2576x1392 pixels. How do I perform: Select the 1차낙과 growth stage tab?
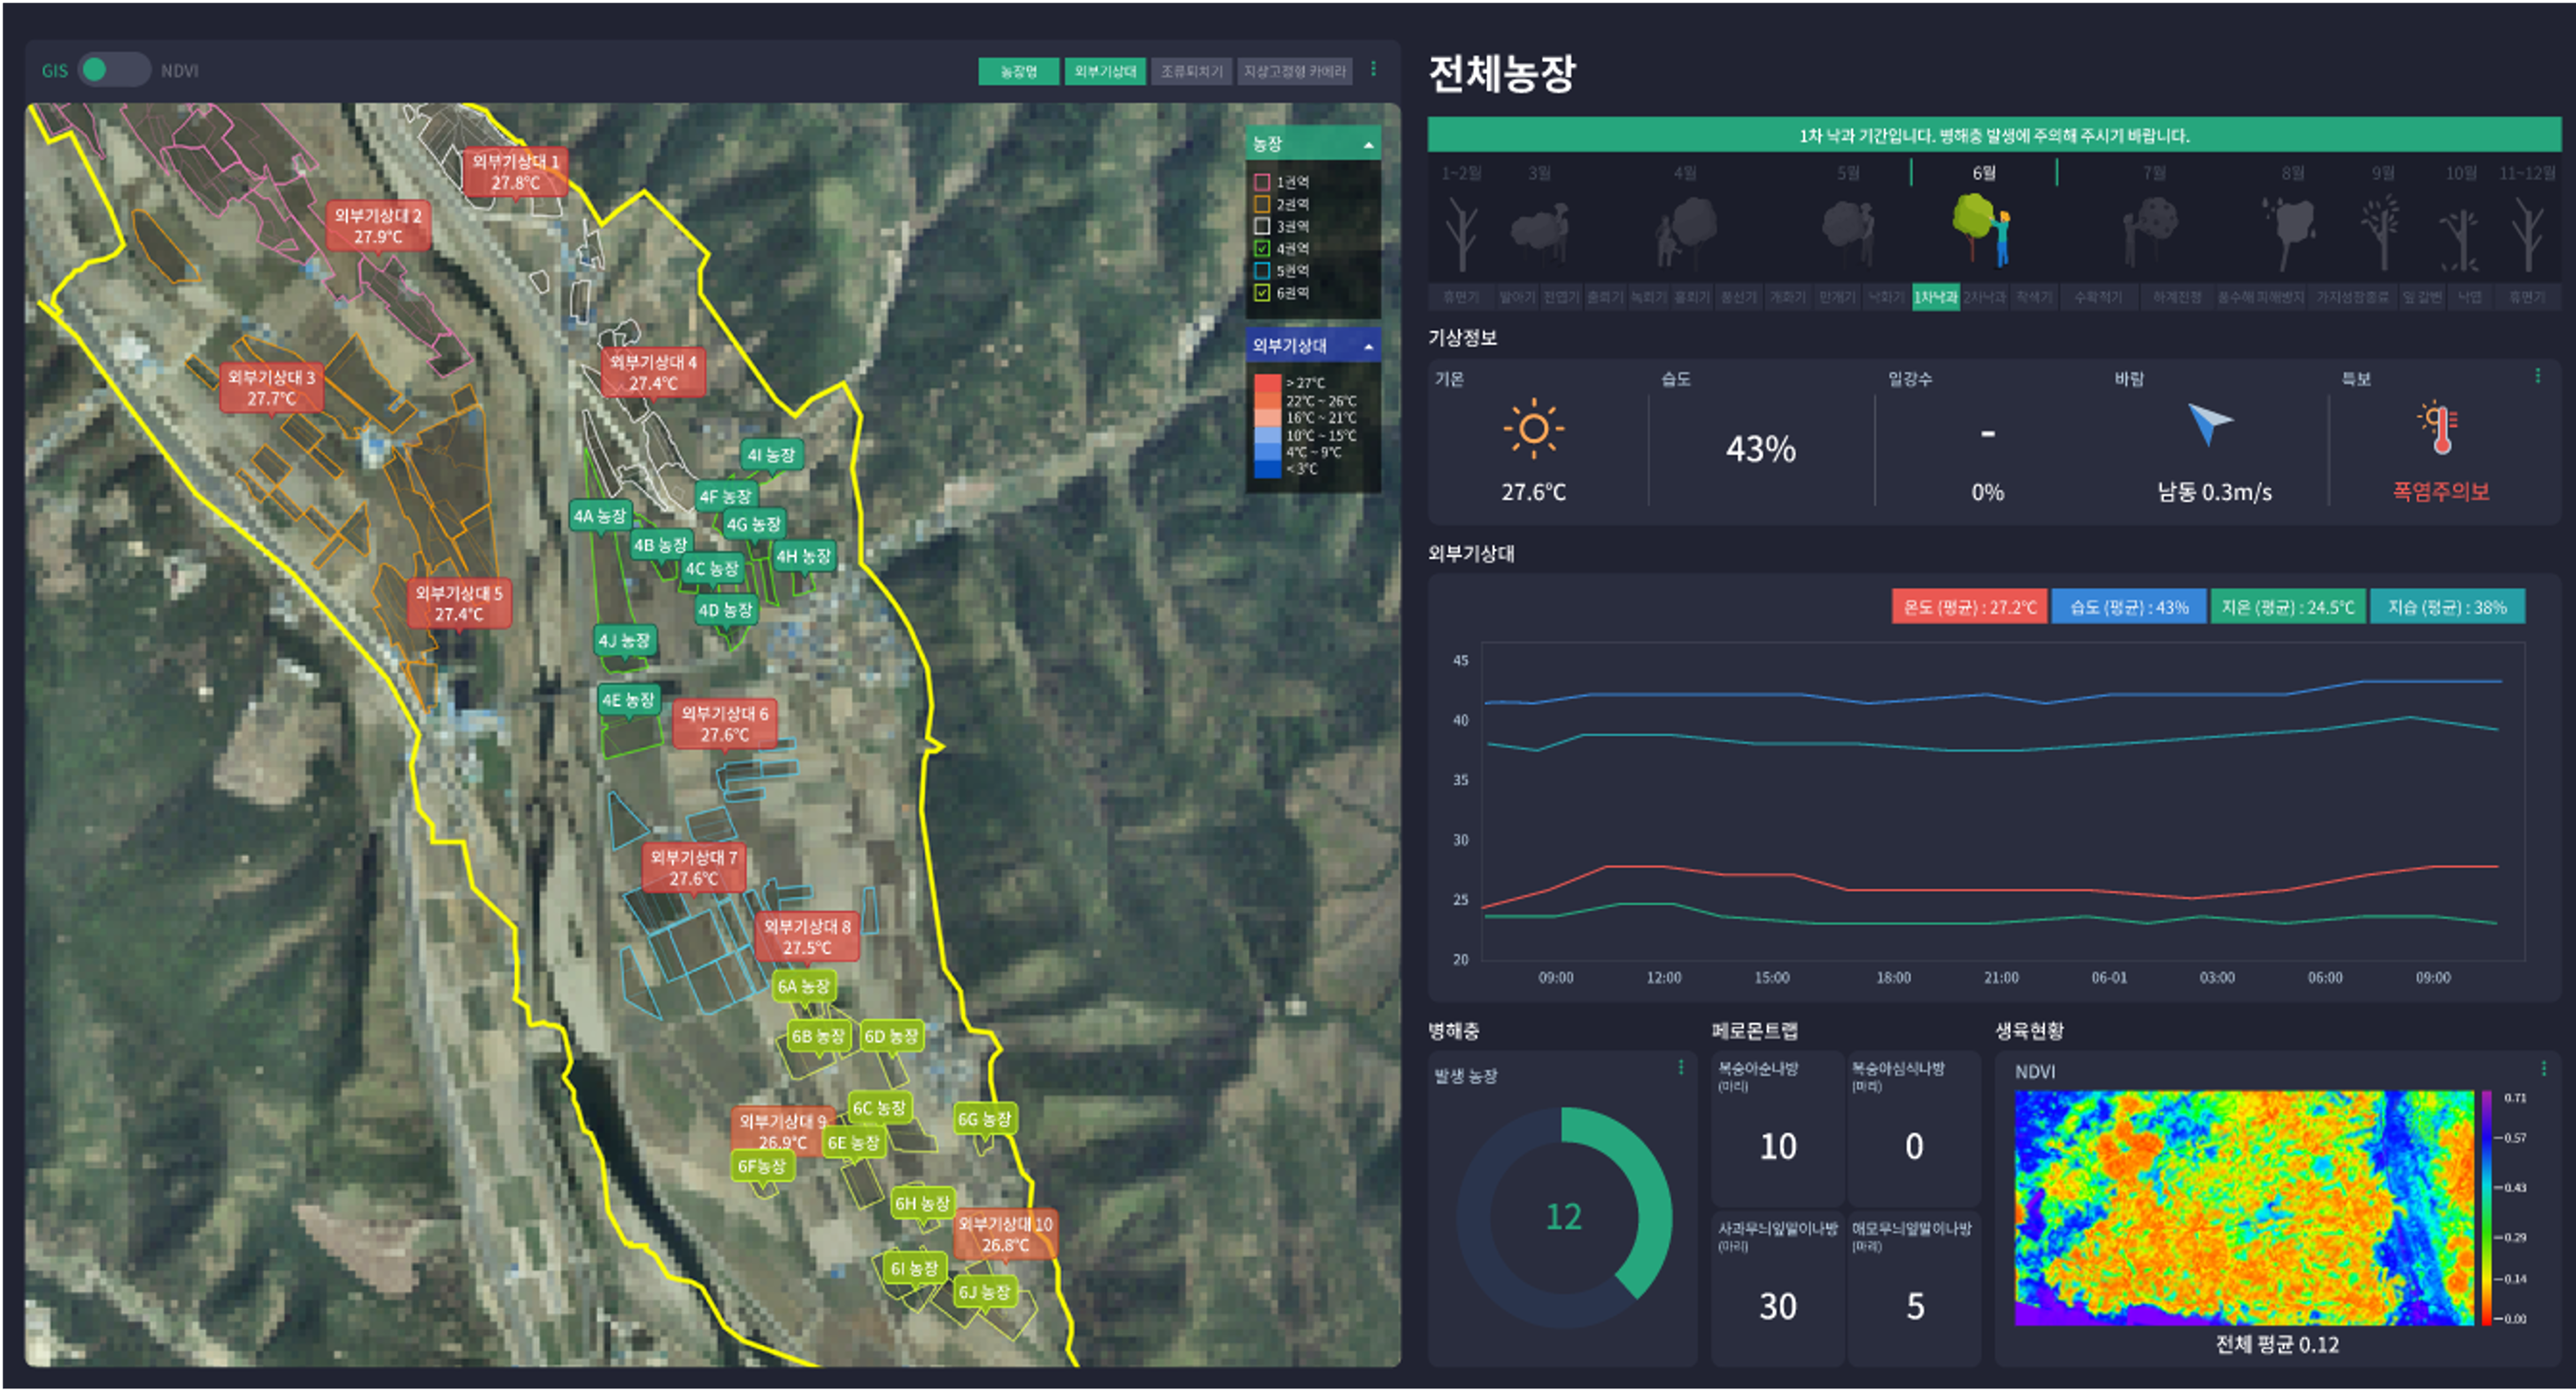click(x=1935, y=297)
